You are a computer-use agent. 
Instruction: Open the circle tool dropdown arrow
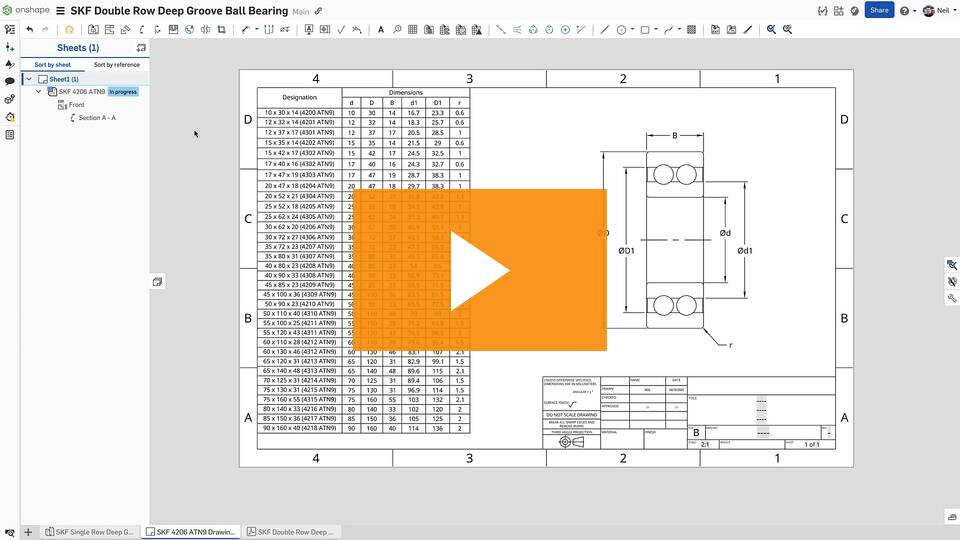pyautogui.click(x=632, y=29)
